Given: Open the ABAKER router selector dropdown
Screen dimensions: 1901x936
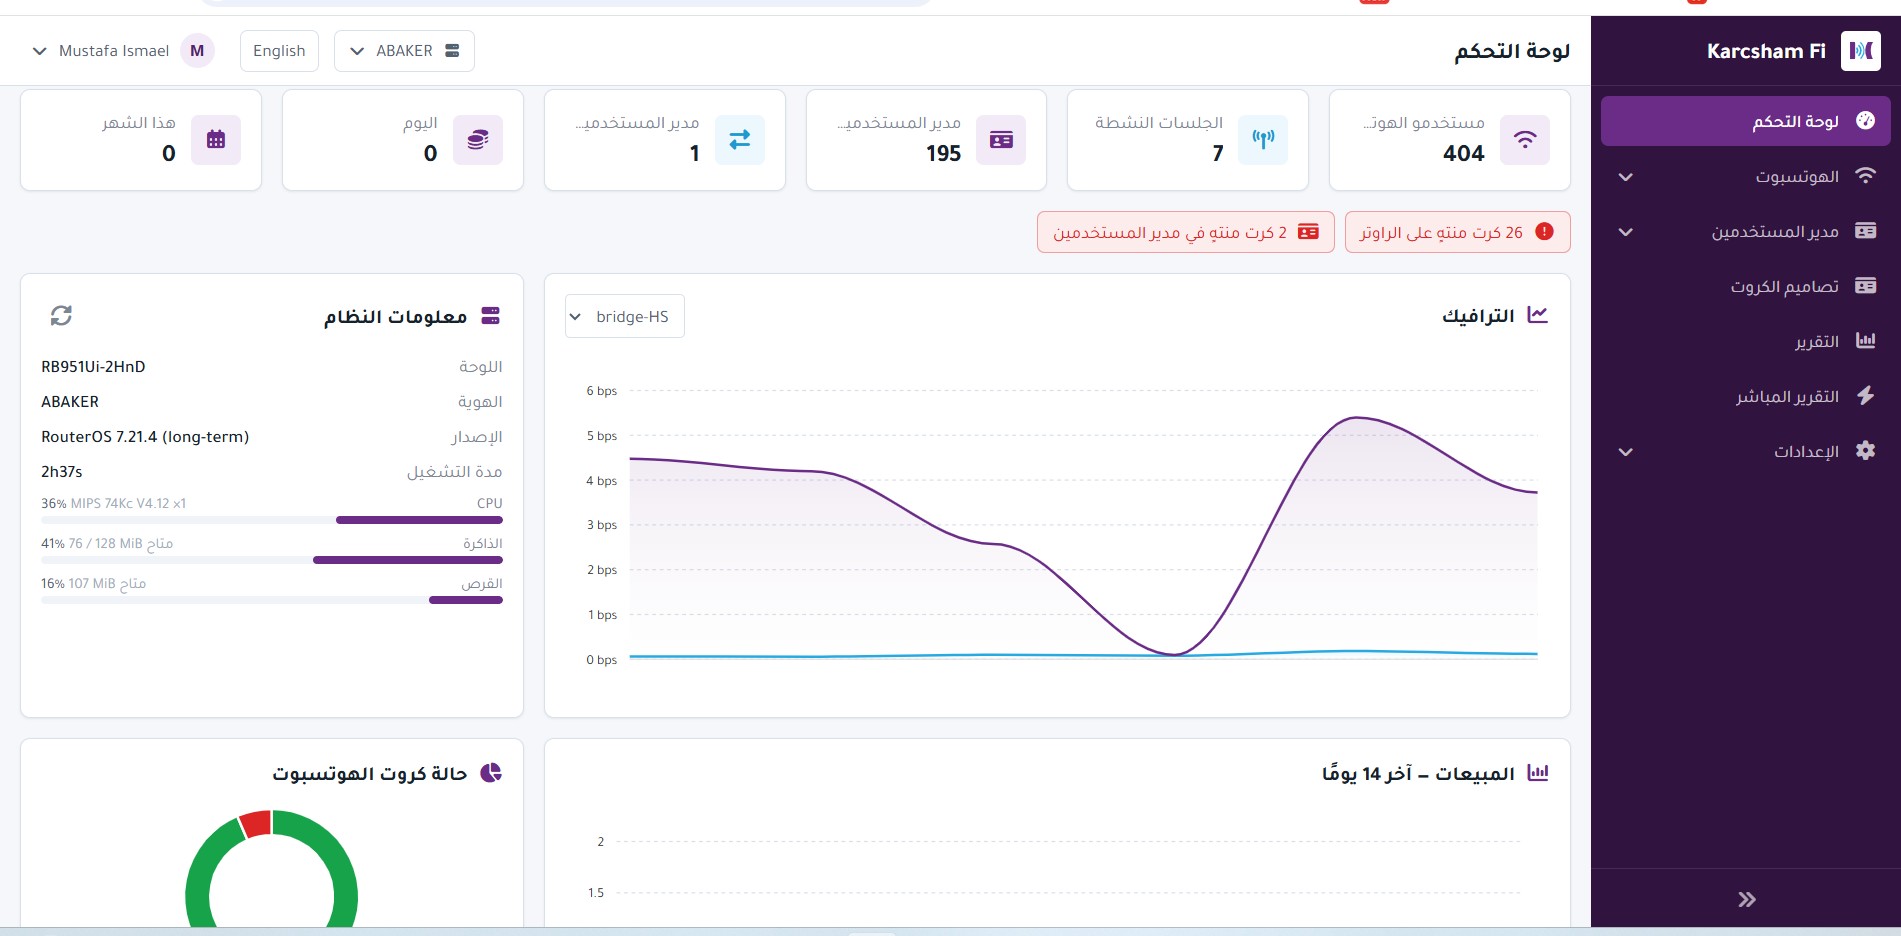Looking at the screenshot, I should (x=404, y=51).
